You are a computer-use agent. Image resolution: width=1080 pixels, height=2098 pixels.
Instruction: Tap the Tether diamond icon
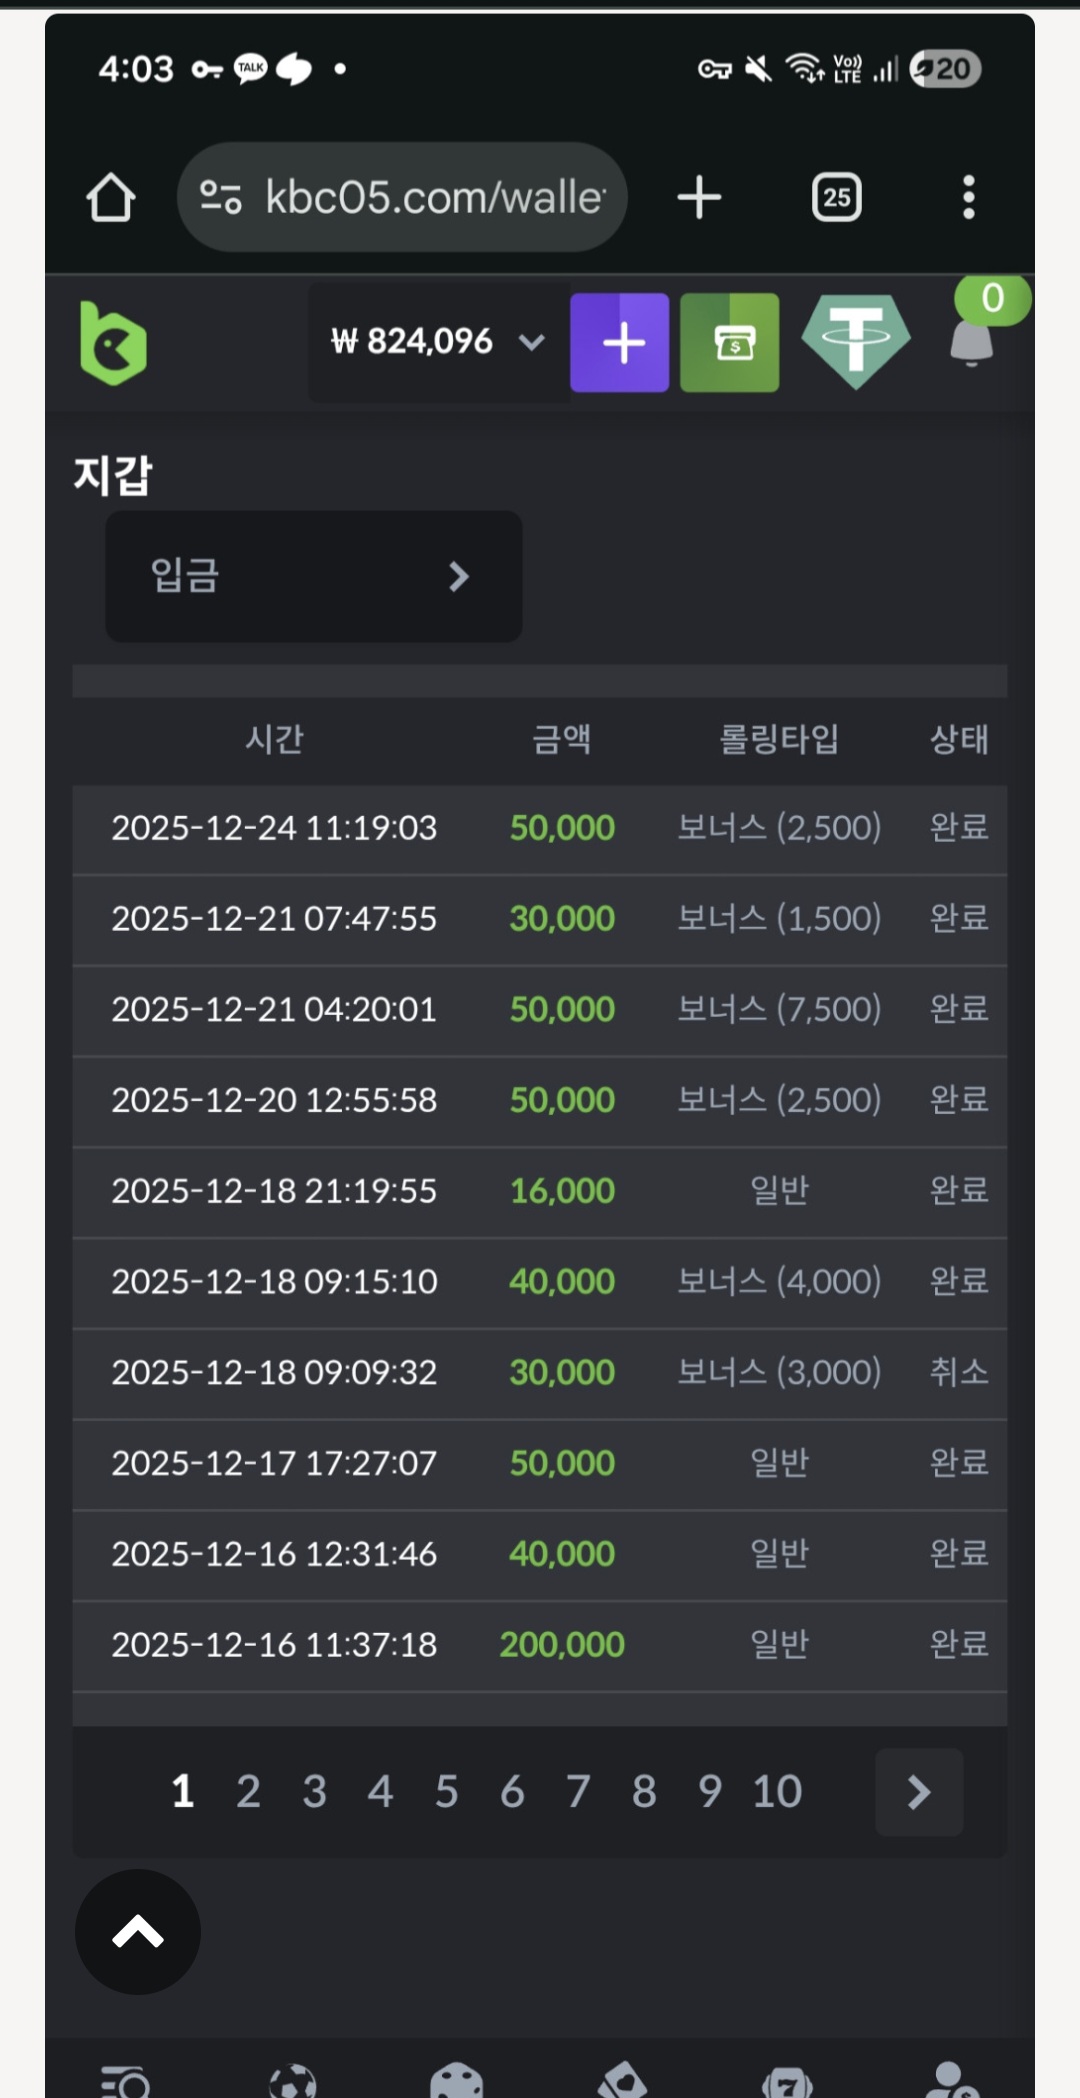855,341
